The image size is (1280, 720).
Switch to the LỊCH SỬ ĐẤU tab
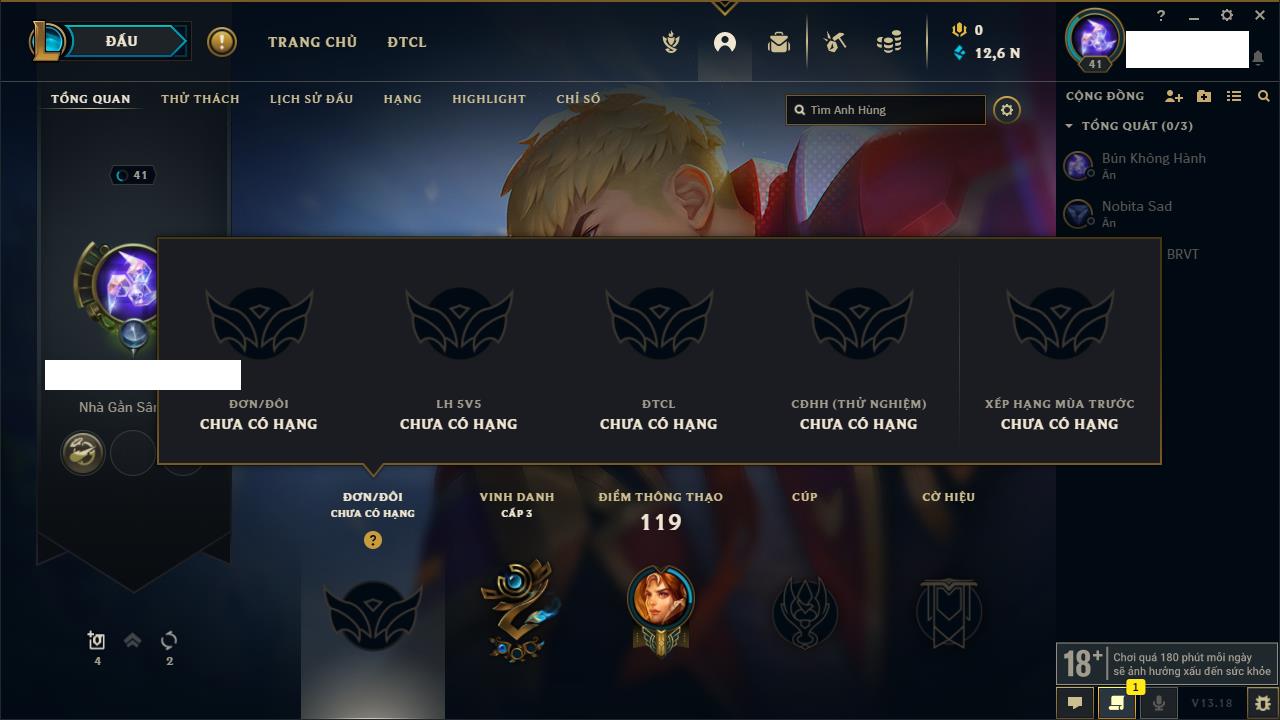311,99
